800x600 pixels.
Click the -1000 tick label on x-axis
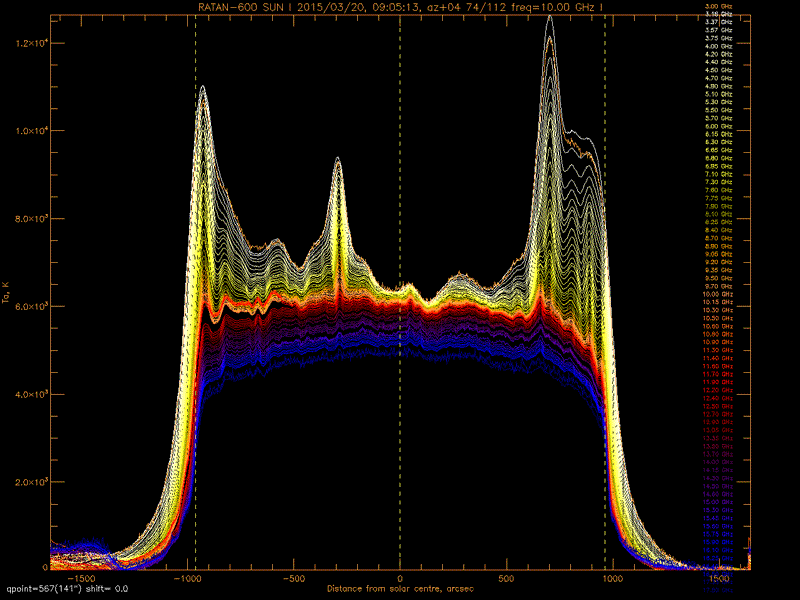(187, 578)
